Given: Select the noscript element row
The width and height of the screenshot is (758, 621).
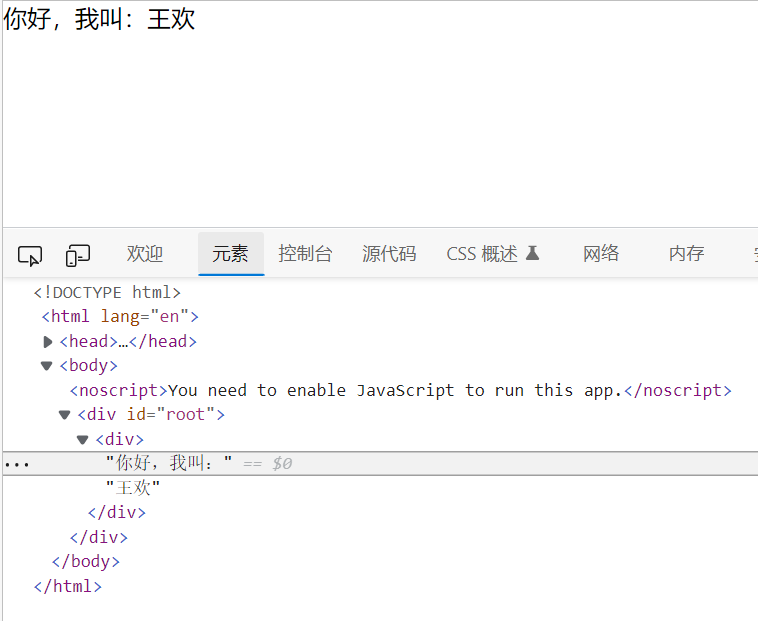Looking at the screenshot, I should click(401, 390).
